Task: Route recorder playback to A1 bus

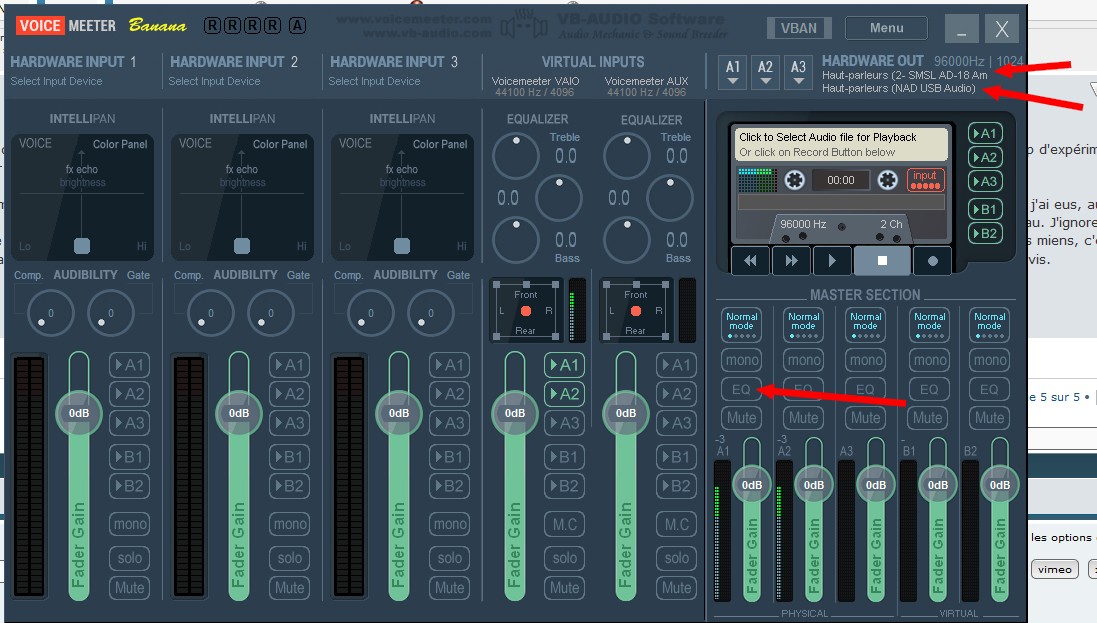Action: pyautogui.click(x=985, y=134)
